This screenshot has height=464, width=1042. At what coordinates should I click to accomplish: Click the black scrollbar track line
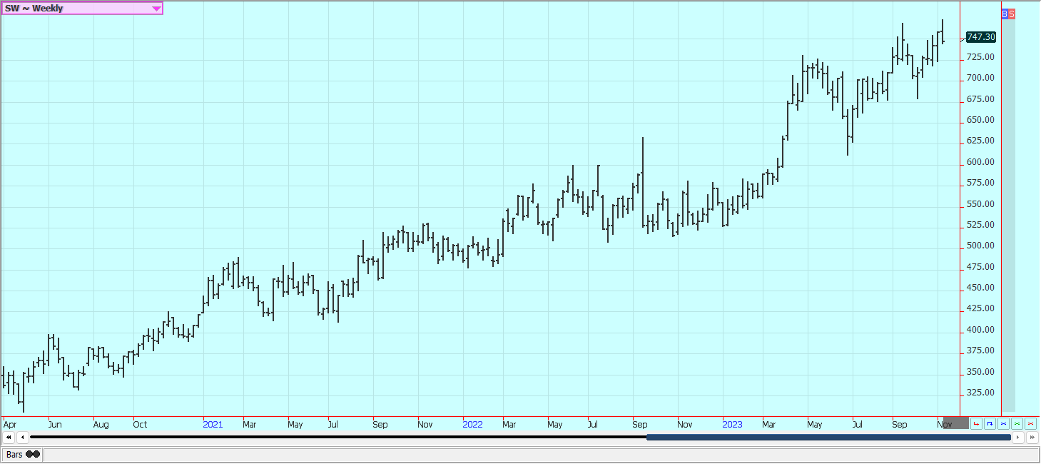[338, 437]
